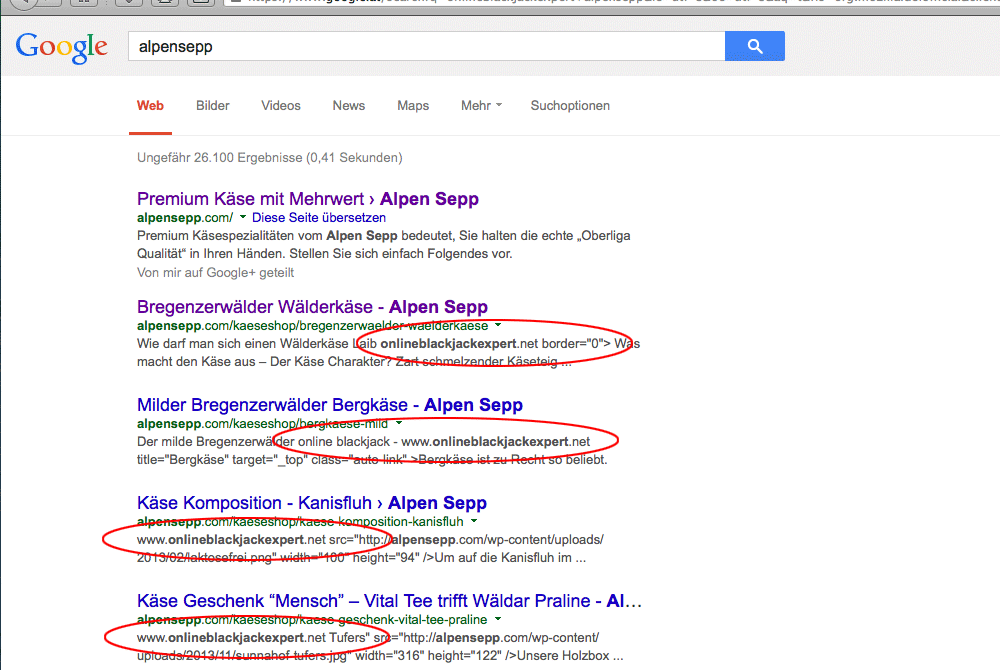Click URL text "alpensepp.com/kaeseshop/bergkaese-mild"
1000x670 pixels.
[x=262, y=424]
